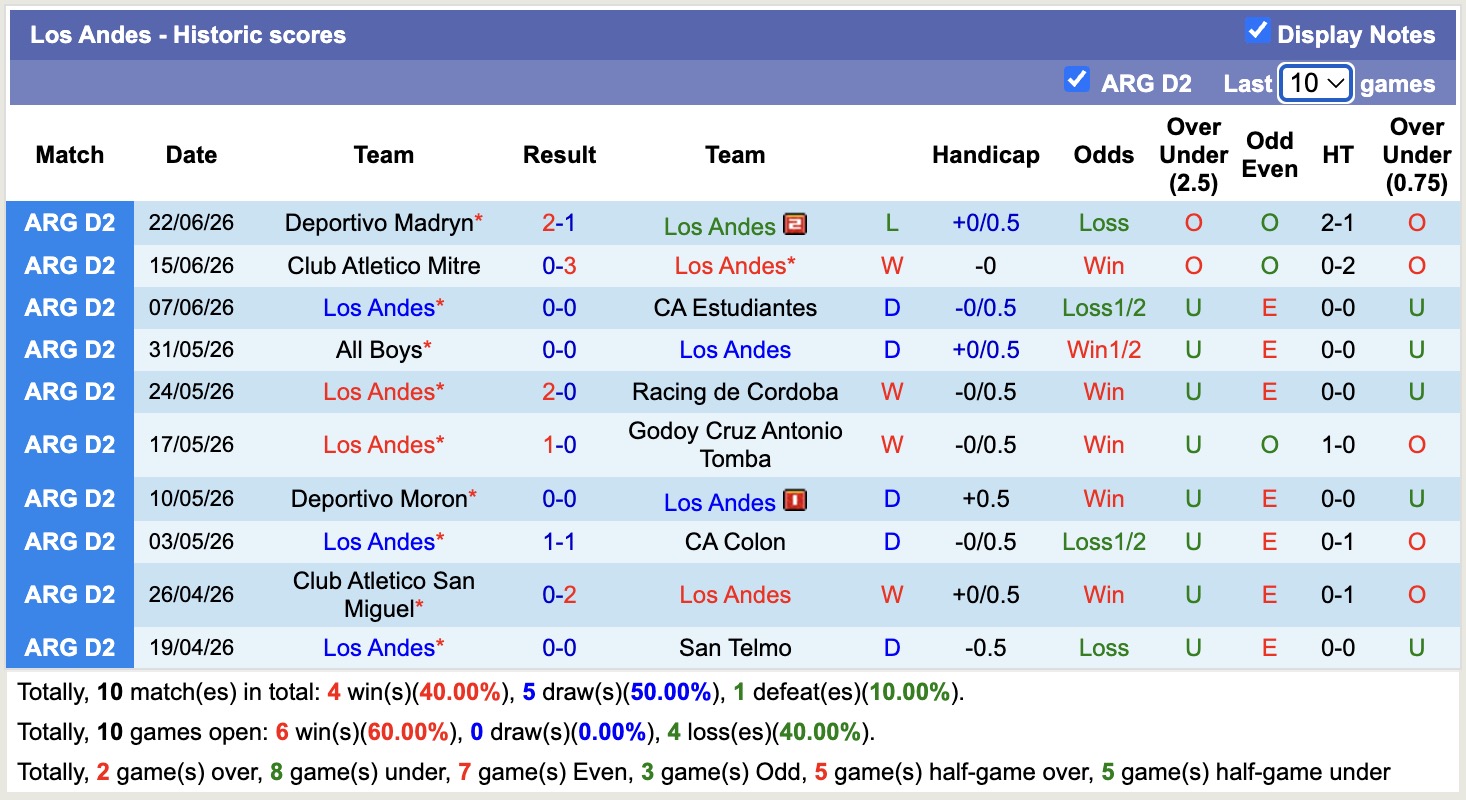Open the Last games count dropdown

pyautogui.click(x=1316, y=83)
